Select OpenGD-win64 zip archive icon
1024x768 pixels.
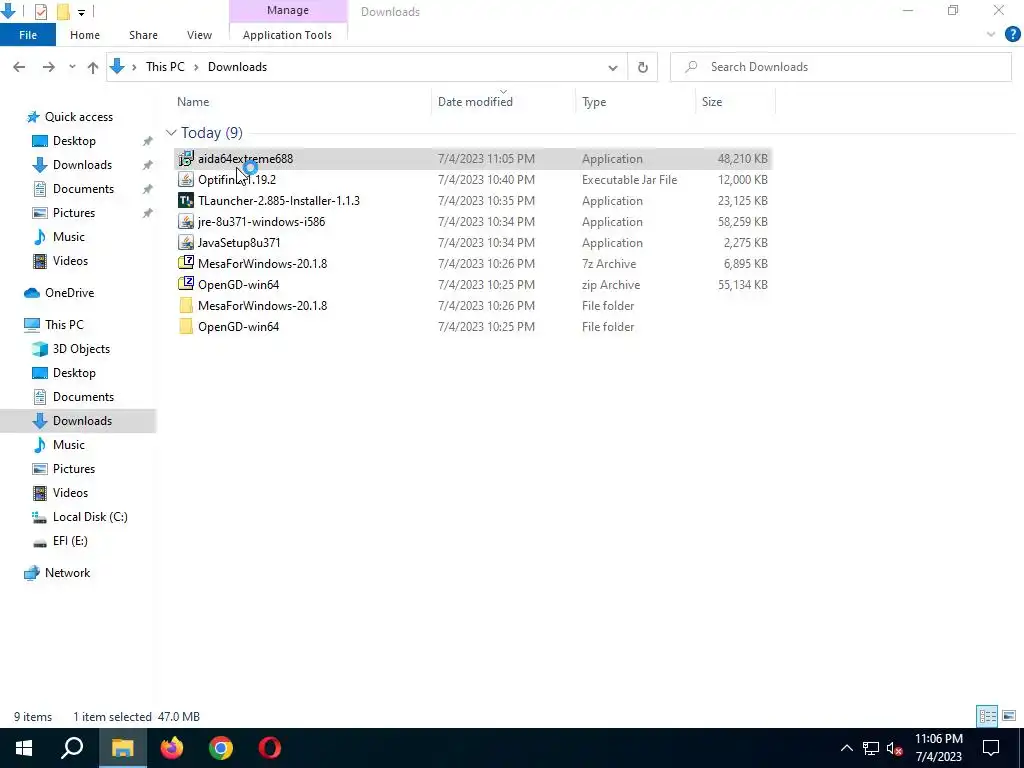(x=186, y=284)
